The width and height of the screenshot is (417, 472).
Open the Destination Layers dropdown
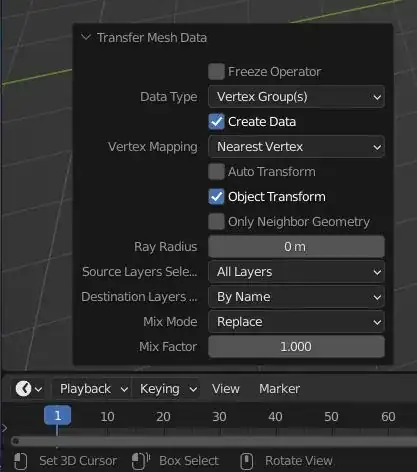click(x=296, y=297)
